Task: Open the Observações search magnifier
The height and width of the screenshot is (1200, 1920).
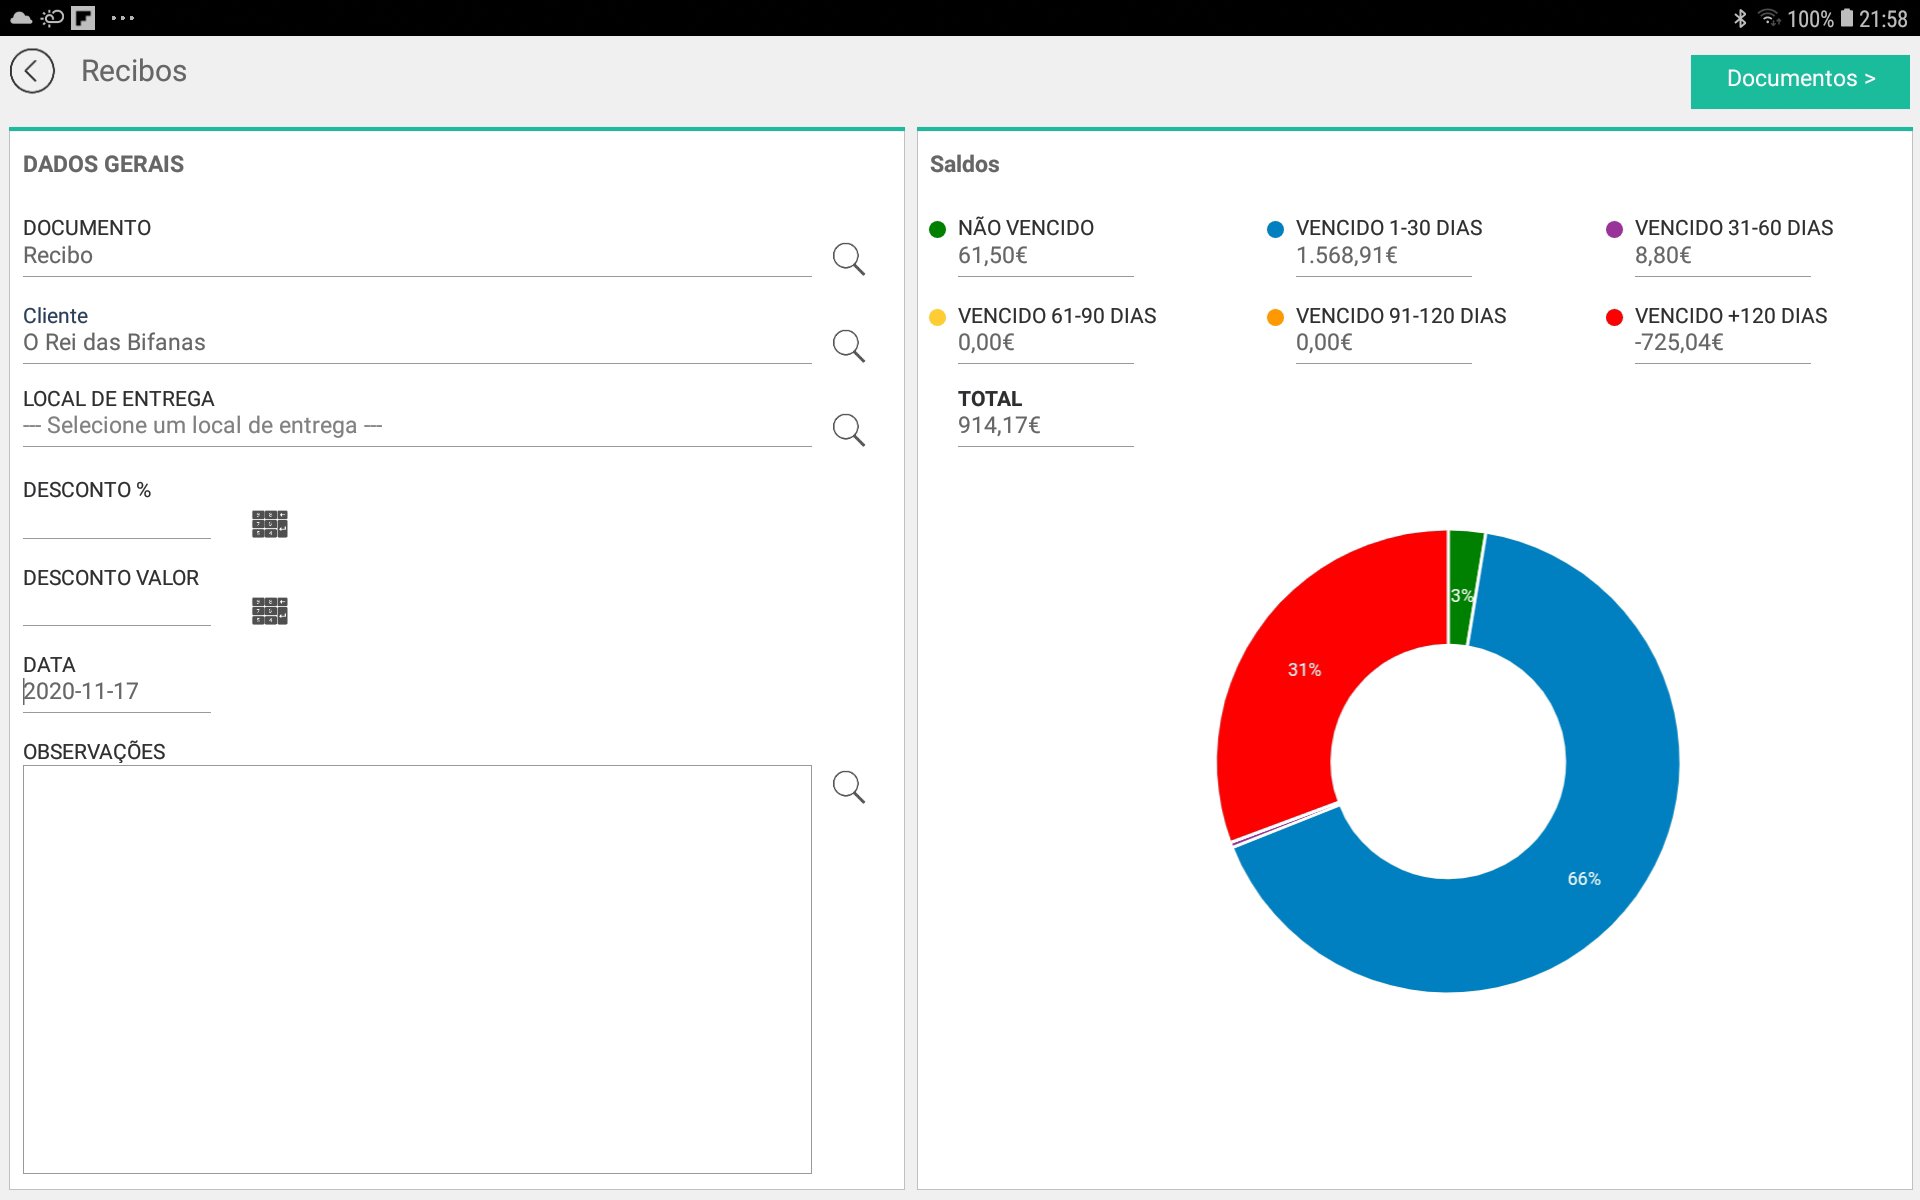Action: pos(848,787)
